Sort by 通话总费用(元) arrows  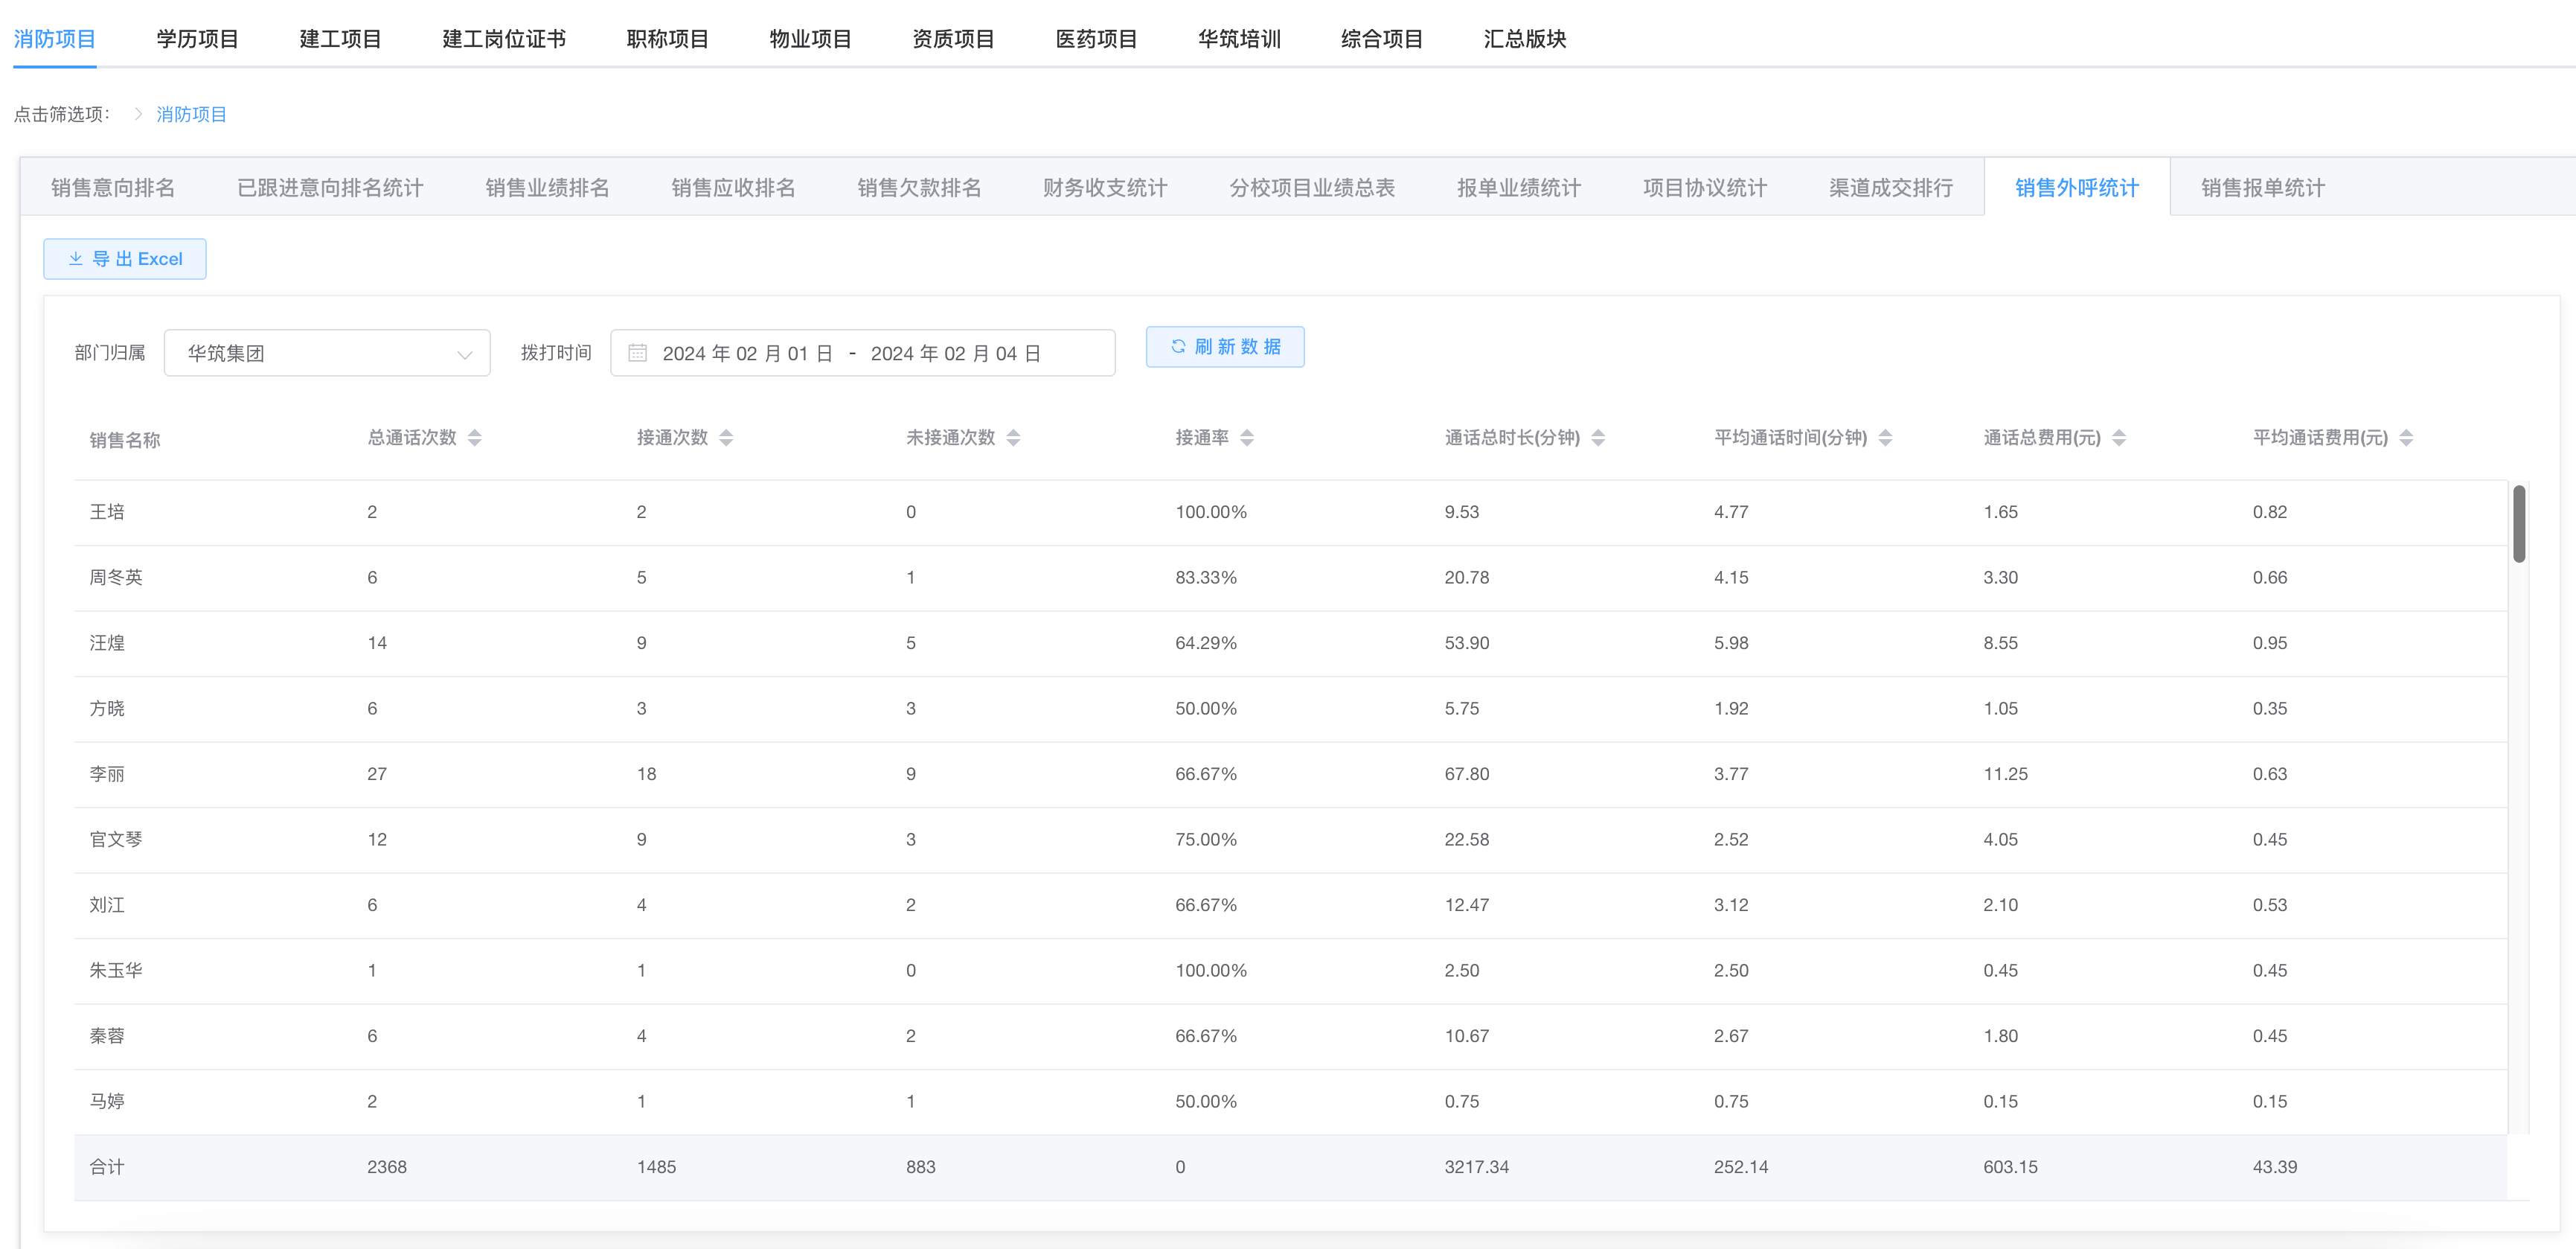coord(2119,438)
